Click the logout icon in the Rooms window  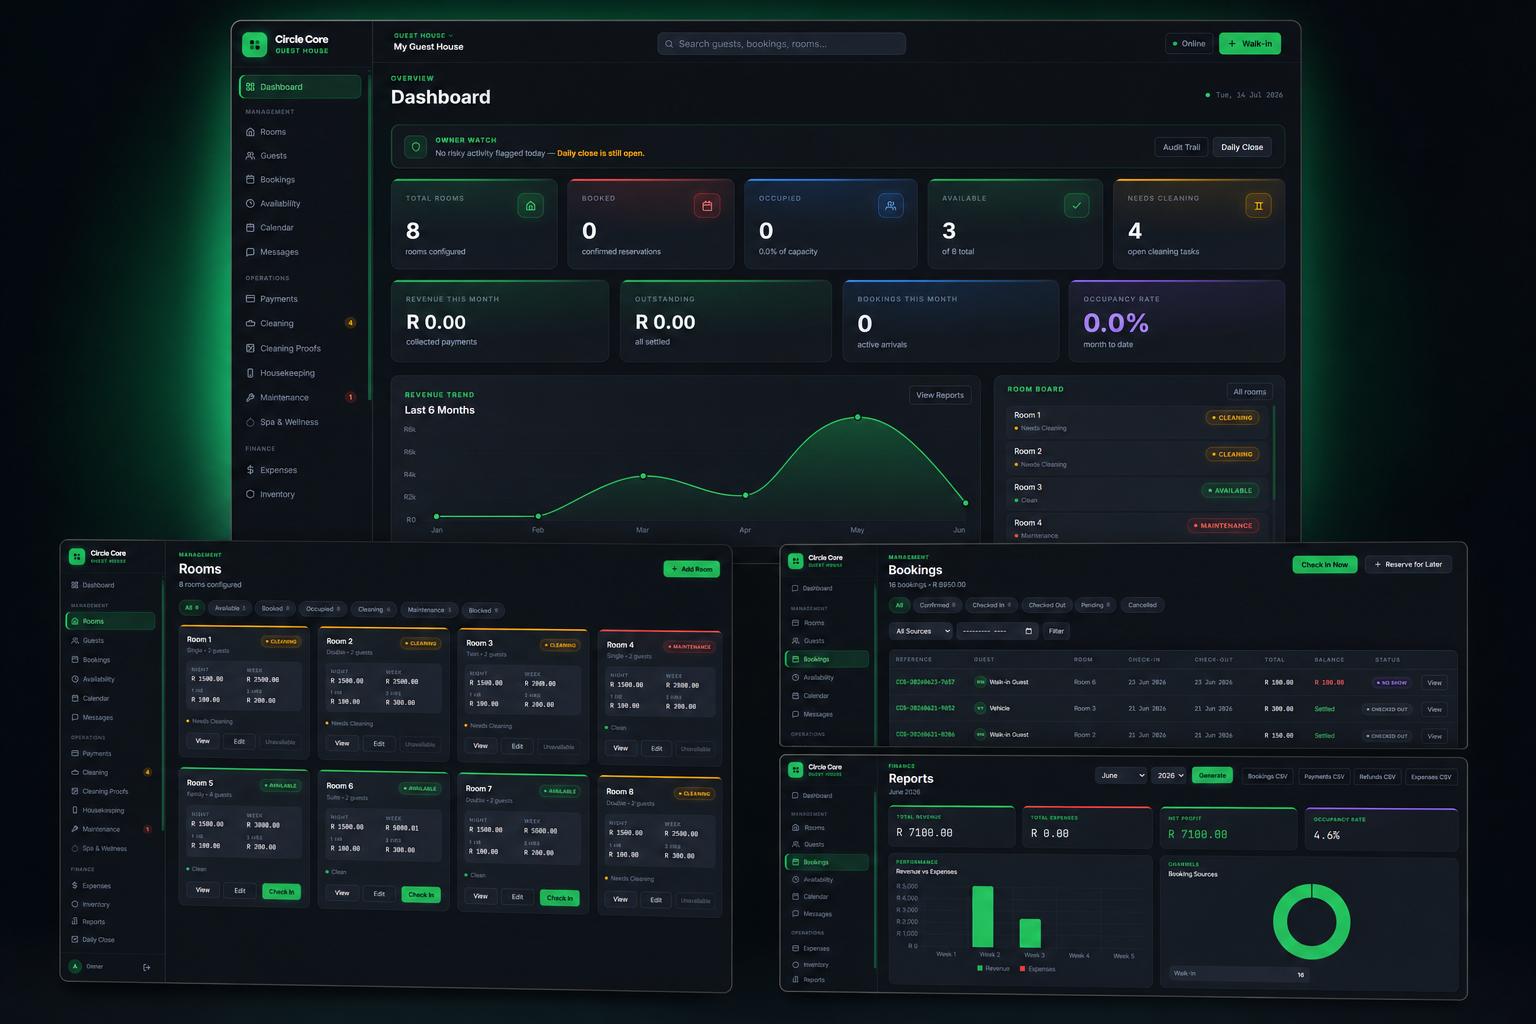pyautogui.click(x=147, y=967)
